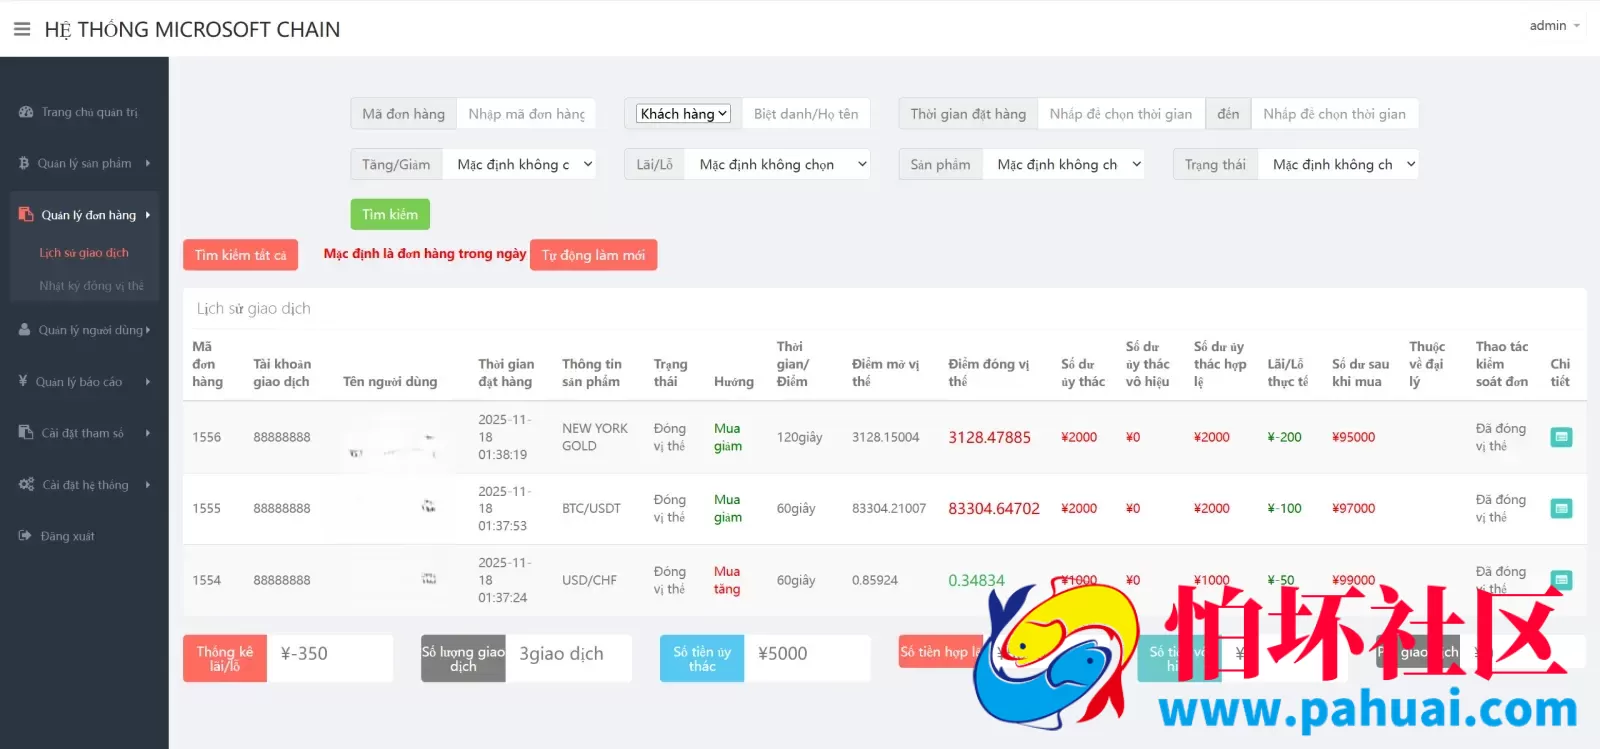The width and height of the screenshot is (1600, 749).
Task: Click the Mua tăng direction in order 1554
Action: coord(727,580)
